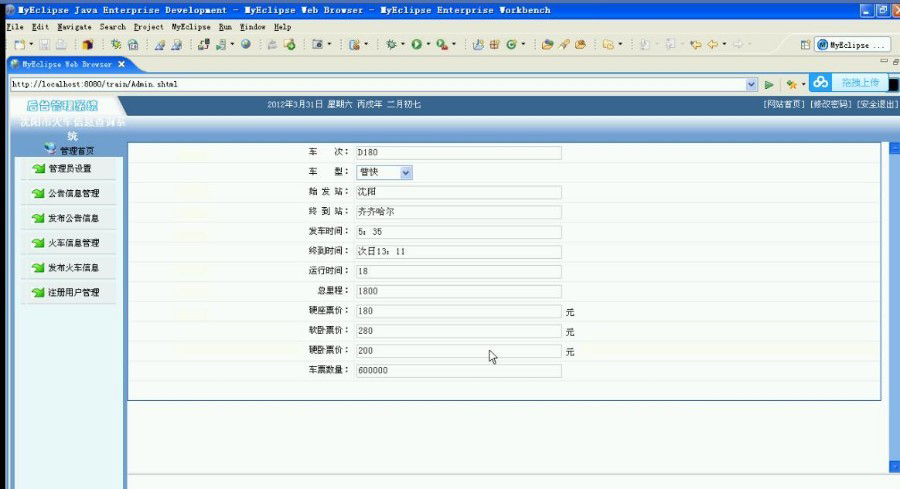
Task: Click the camera screenshot toolbar icon
Action: click(317, 44)
